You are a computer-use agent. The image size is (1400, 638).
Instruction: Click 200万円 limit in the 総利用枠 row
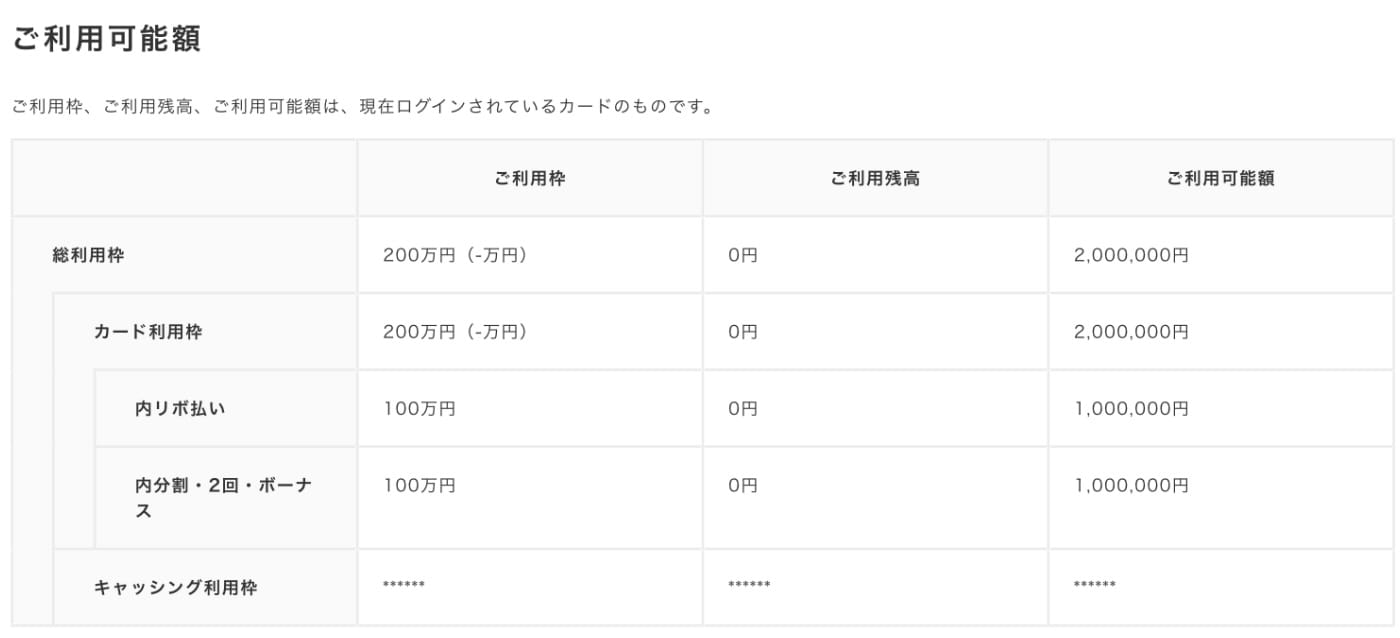point(455,255)
